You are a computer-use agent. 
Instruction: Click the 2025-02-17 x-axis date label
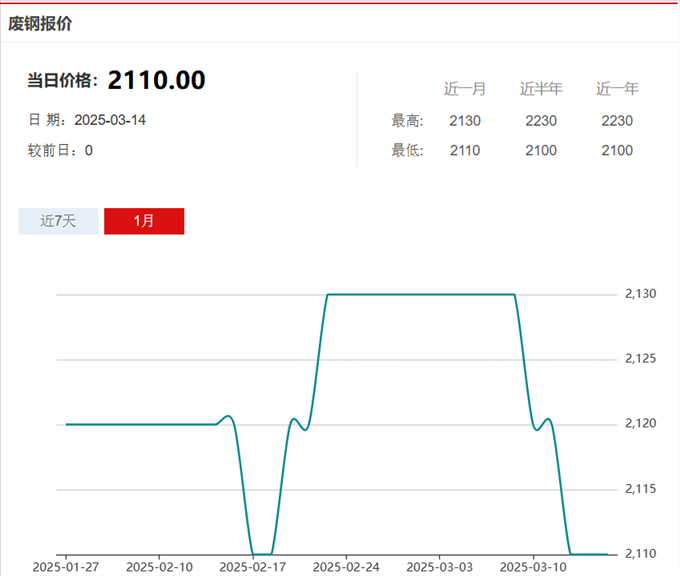click(253, 567)
